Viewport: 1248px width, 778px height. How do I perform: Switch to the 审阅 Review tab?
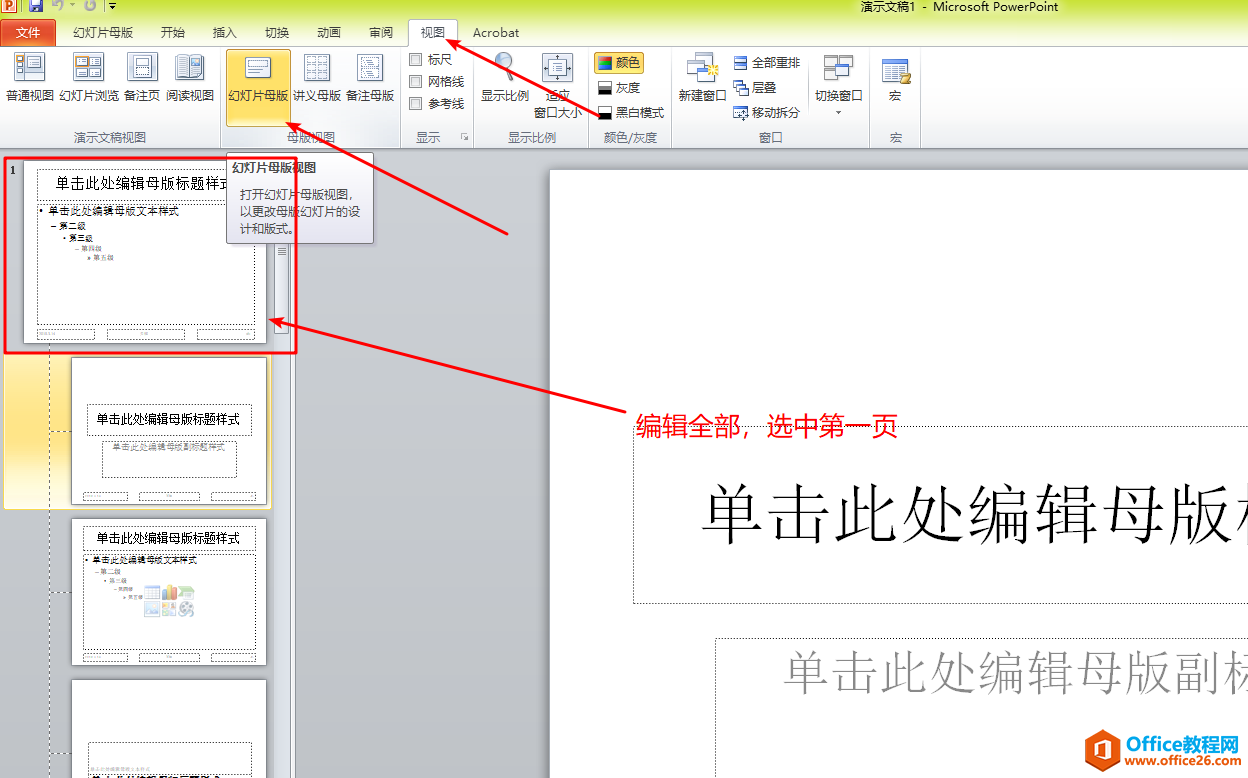381,33
